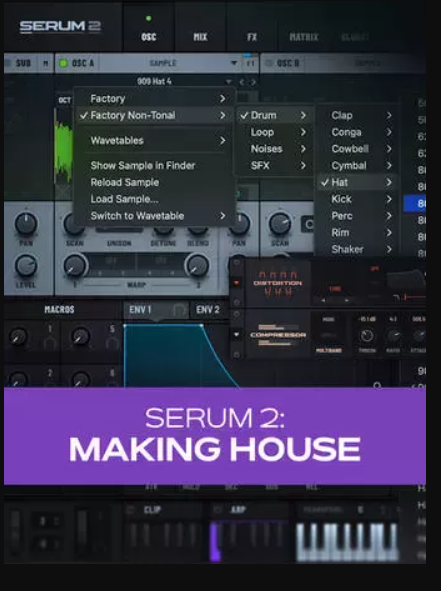
Task: Open the FX tab
Action: coord(252,37)
